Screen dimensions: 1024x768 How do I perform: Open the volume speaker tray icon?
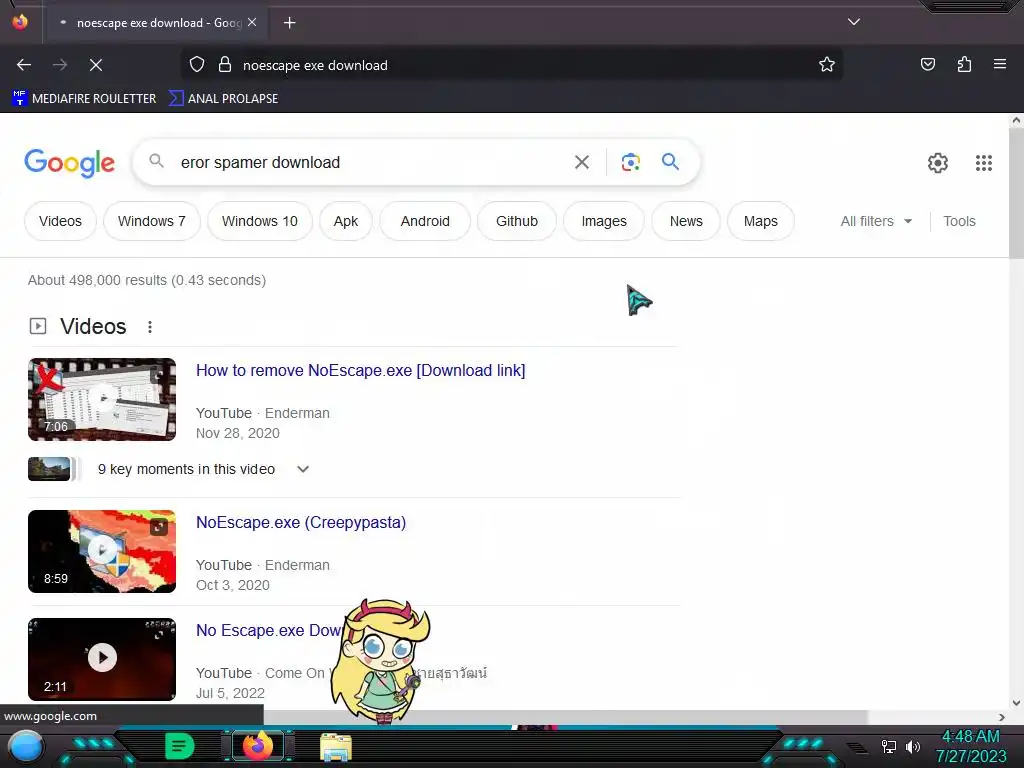point(912,746)
